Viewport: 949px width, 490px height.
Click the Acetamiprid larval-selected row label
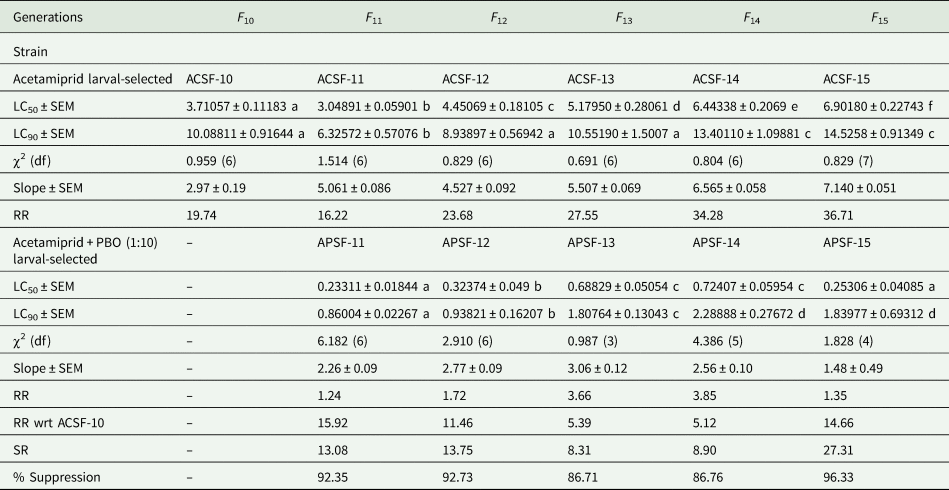93,79
